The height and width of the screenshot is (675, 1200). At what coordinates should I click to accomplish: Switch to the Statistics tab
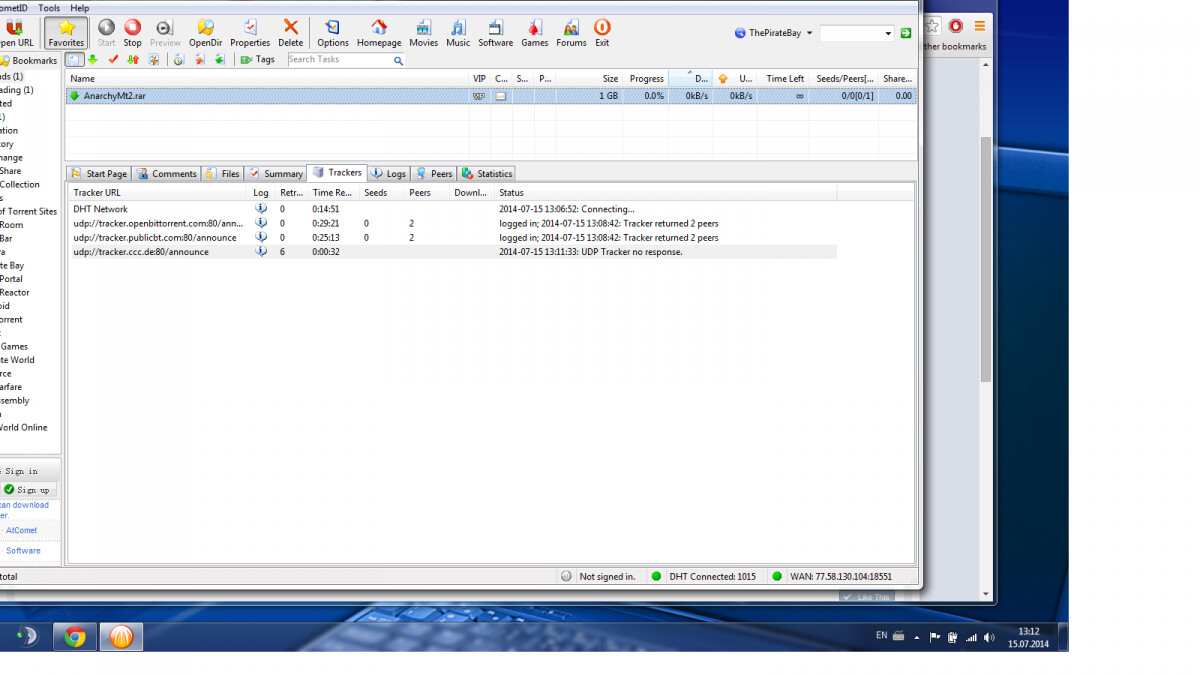487,173
